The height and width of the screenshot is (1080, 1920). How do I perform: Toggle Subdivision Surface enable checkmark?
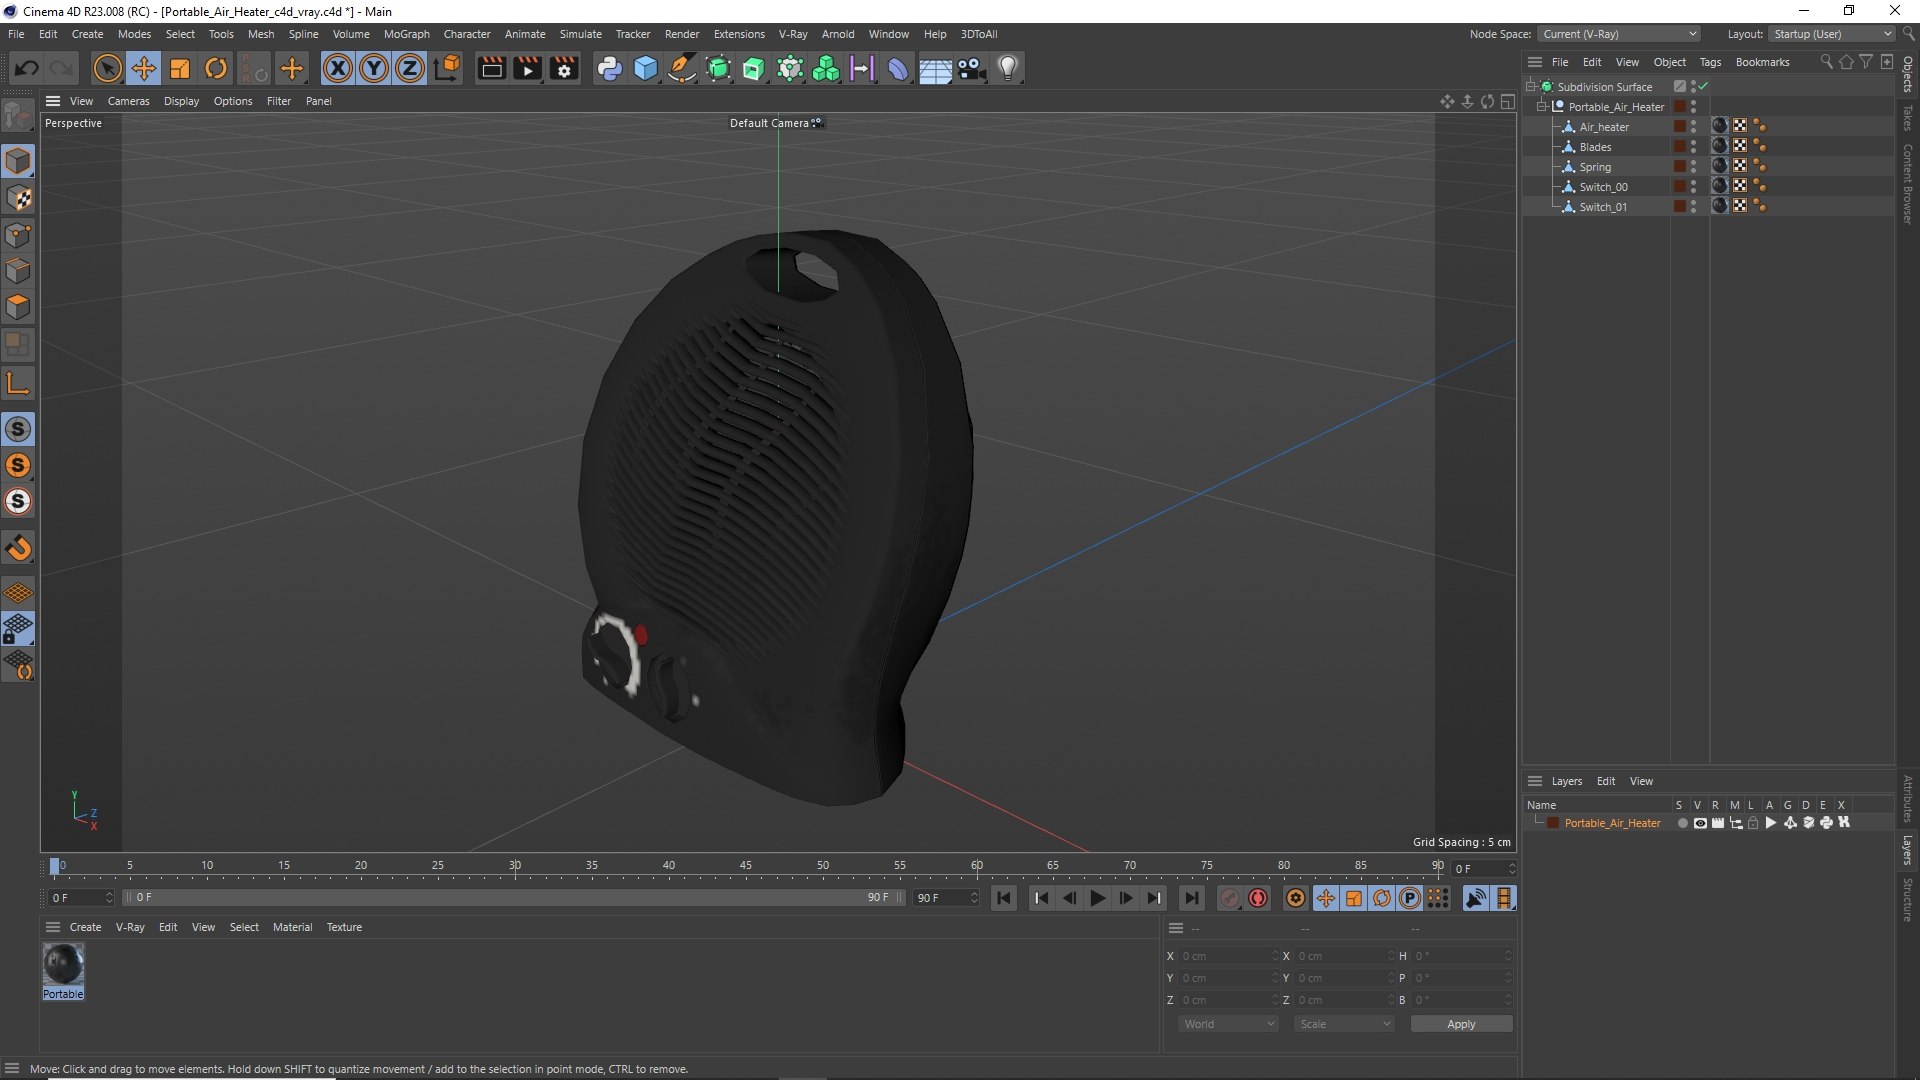pyautogui.click(x=1703, y=87)
